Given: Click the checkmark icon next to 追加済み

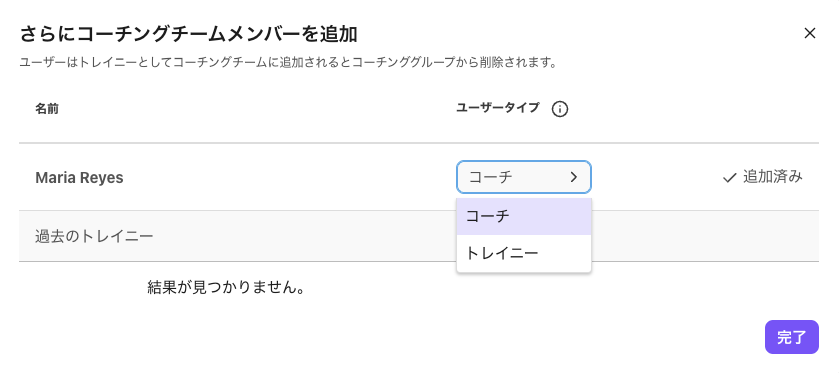Looking at the screenshot, I should [730, 178].
